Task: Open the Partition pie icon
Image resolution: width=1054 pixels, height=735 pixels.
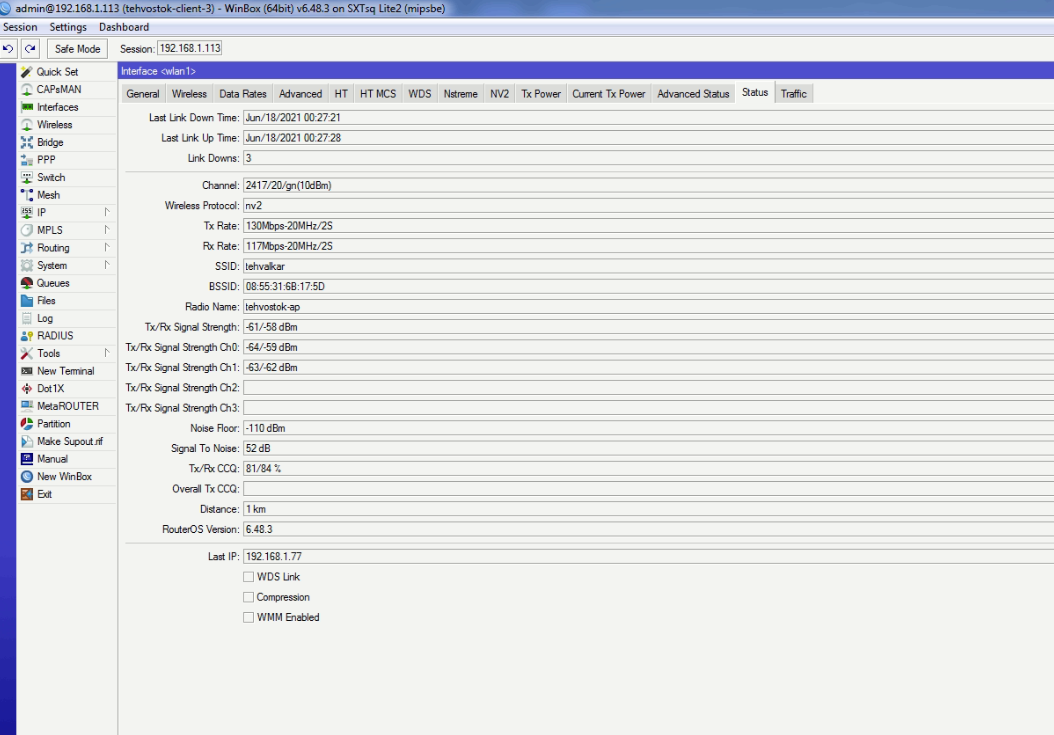Action: click(26, 424)
